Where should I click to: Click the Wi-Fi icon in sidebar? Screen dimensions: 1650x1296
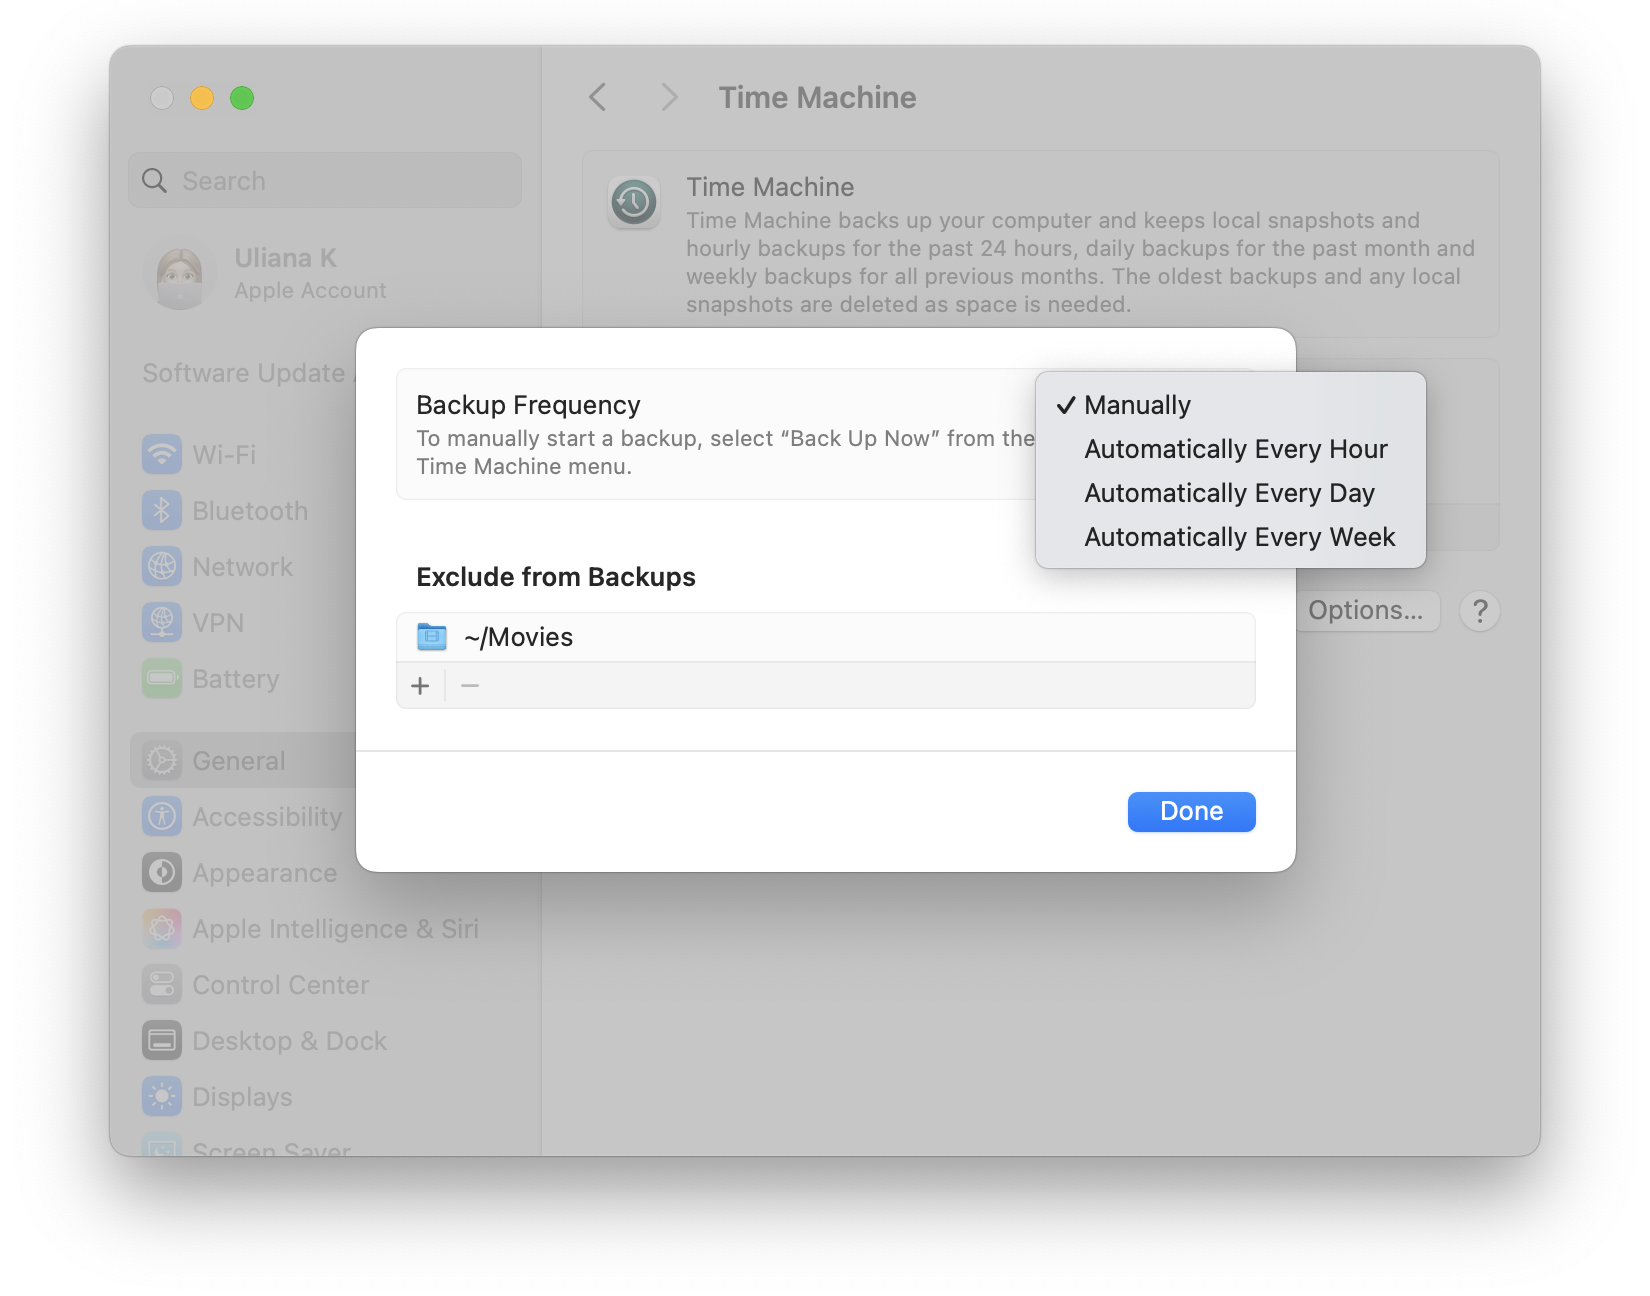(x=162, y=454)
